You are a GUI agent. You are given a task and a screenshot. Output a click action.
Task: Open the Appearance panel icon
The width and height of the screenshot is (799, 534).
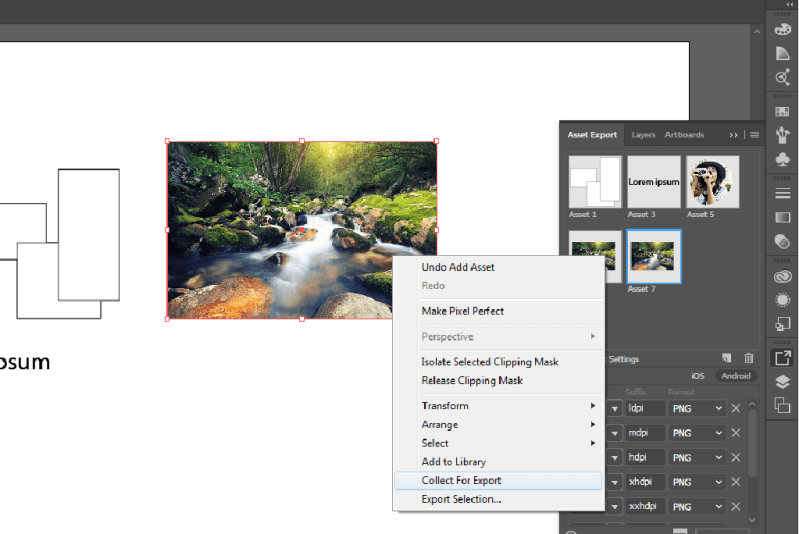(x=782, y=300)
